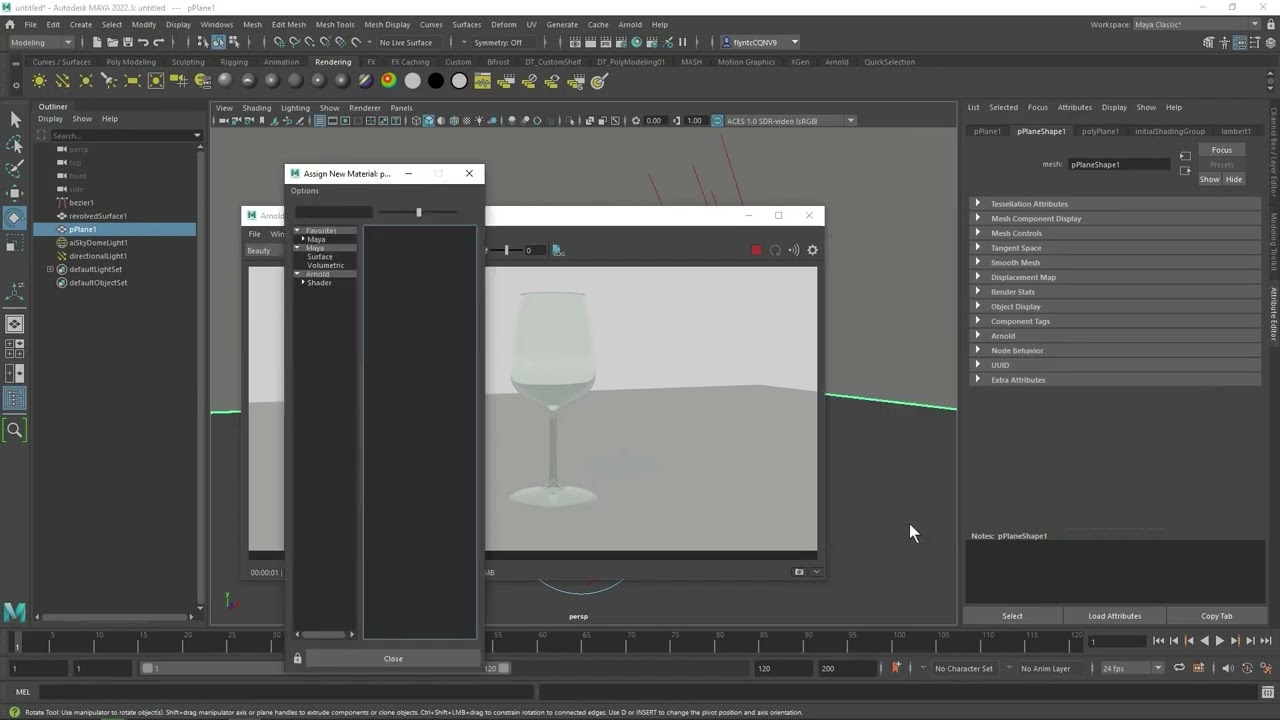Toggle loop playback mode

pos(1179,668)
